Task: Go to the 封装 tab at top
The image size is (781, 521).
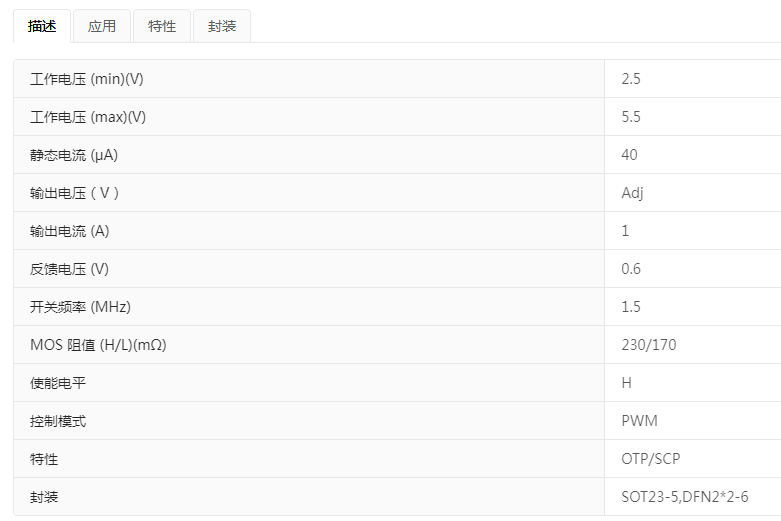Action: click(x=222, y=27)
